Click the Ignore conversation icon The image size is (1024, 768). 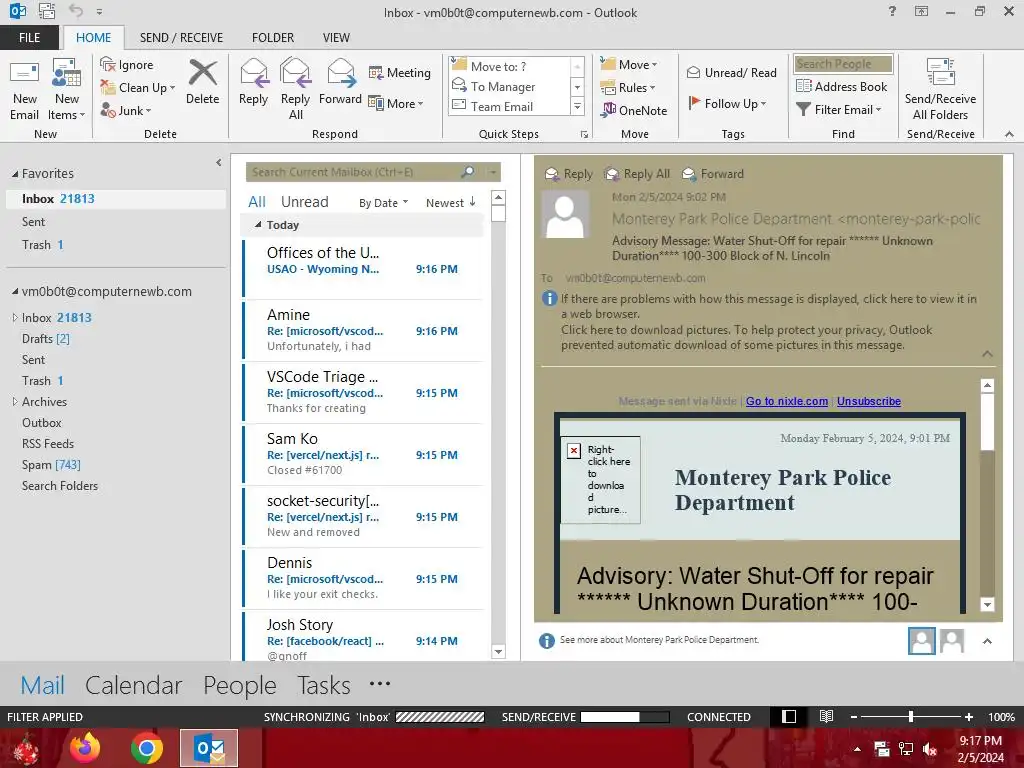pyautogui.click(x=108, y=64)
